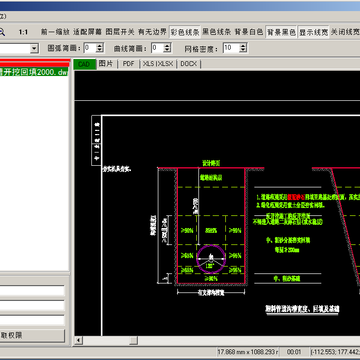Click the 00:01 timer in status bar
This screenshot has height=360, width=360.
(294, 352)
